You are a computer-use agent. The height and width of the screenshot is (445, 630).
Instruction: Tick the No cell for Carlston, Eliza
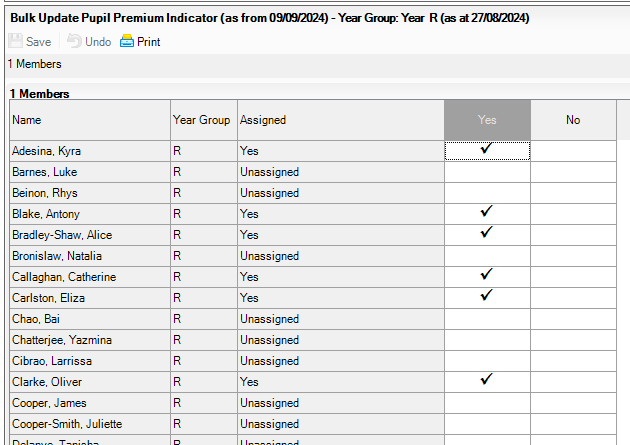click(x=573, y=297)
